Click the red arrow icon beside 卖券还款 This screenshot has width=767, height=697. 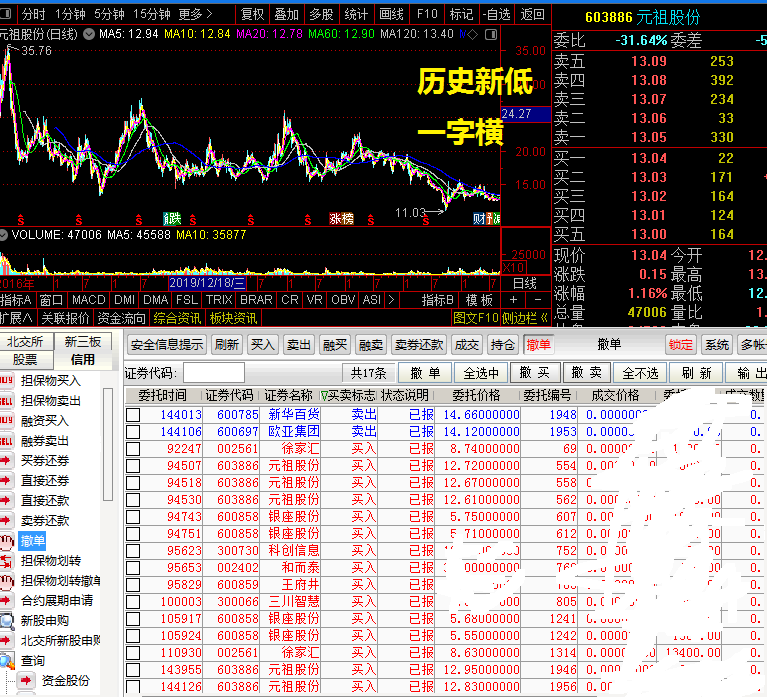click(6, 520)
